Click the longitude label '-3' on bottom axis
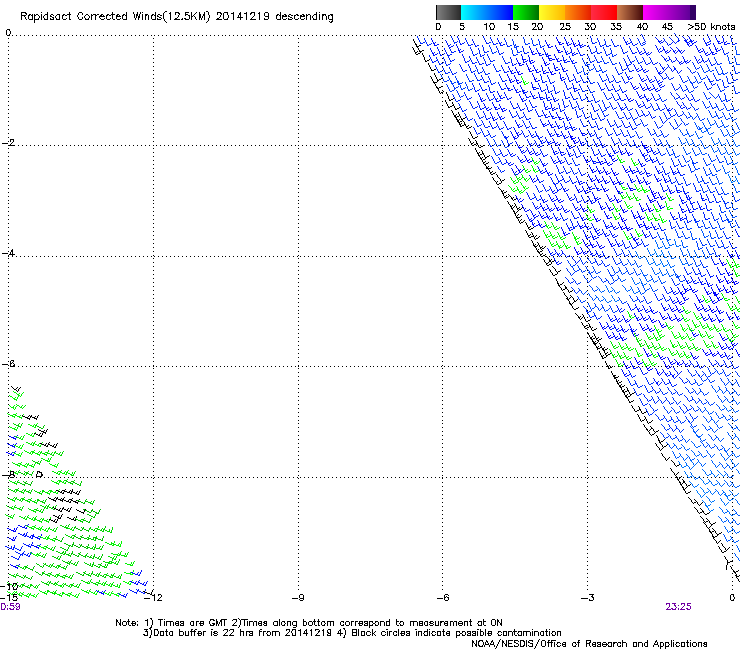 pos(588,598)
